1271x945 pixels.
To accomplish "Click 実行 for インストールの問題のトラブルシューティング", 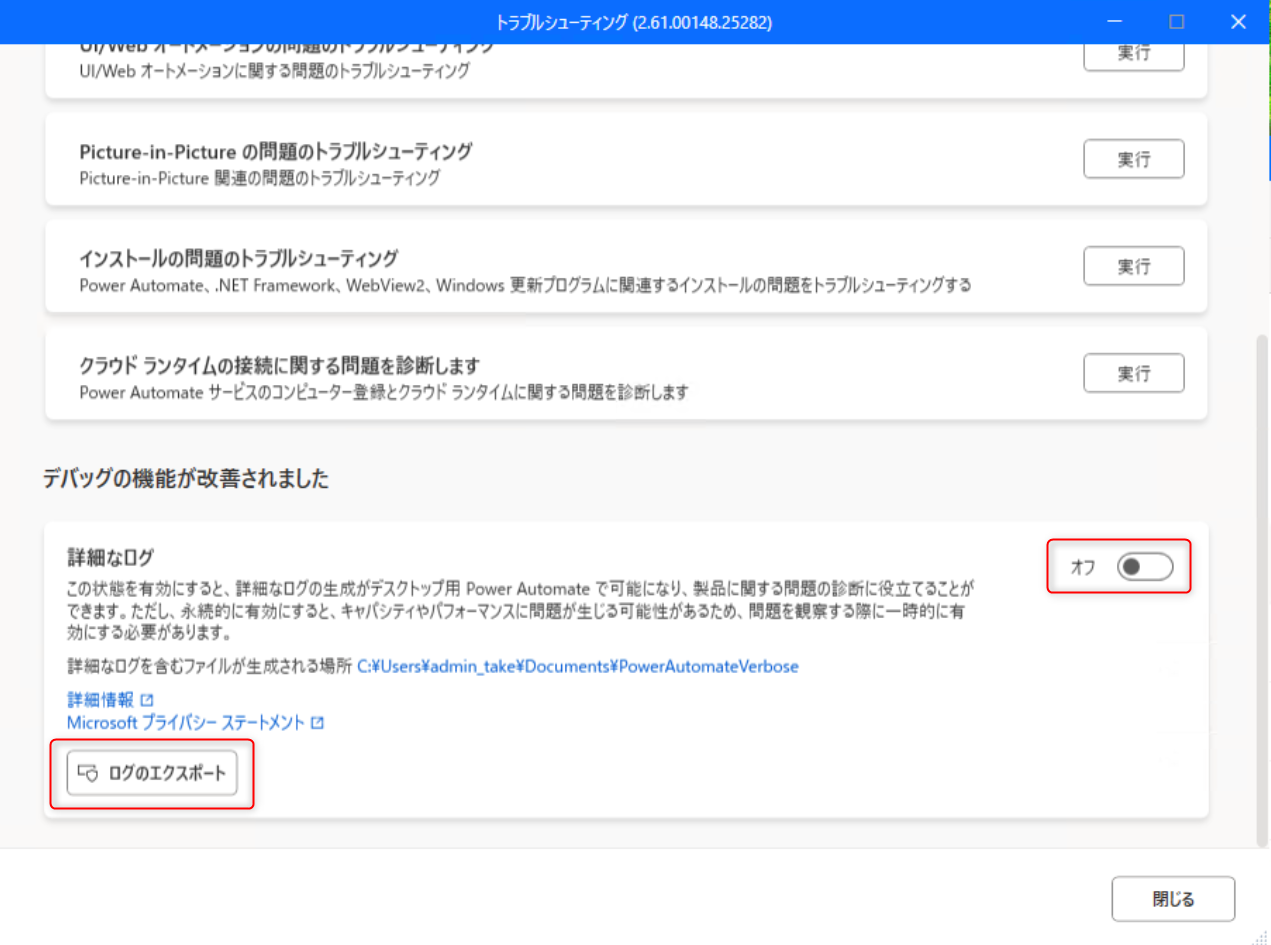I will pos(1133,266).
